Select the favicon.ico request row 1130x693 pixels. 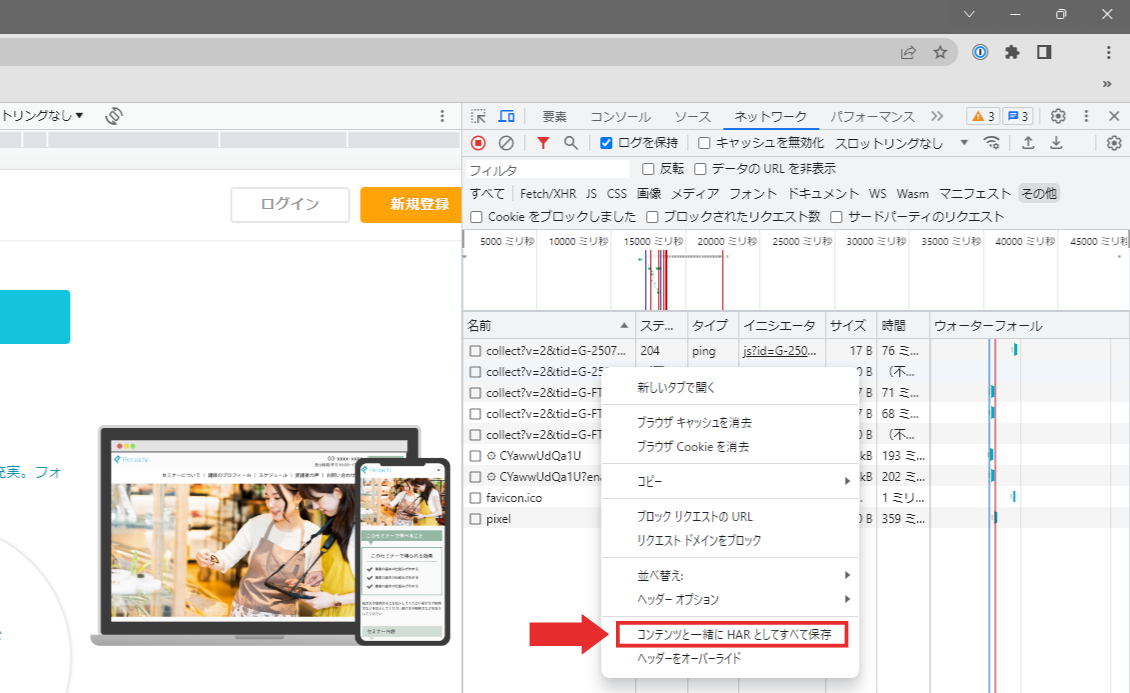click(695, 498)
